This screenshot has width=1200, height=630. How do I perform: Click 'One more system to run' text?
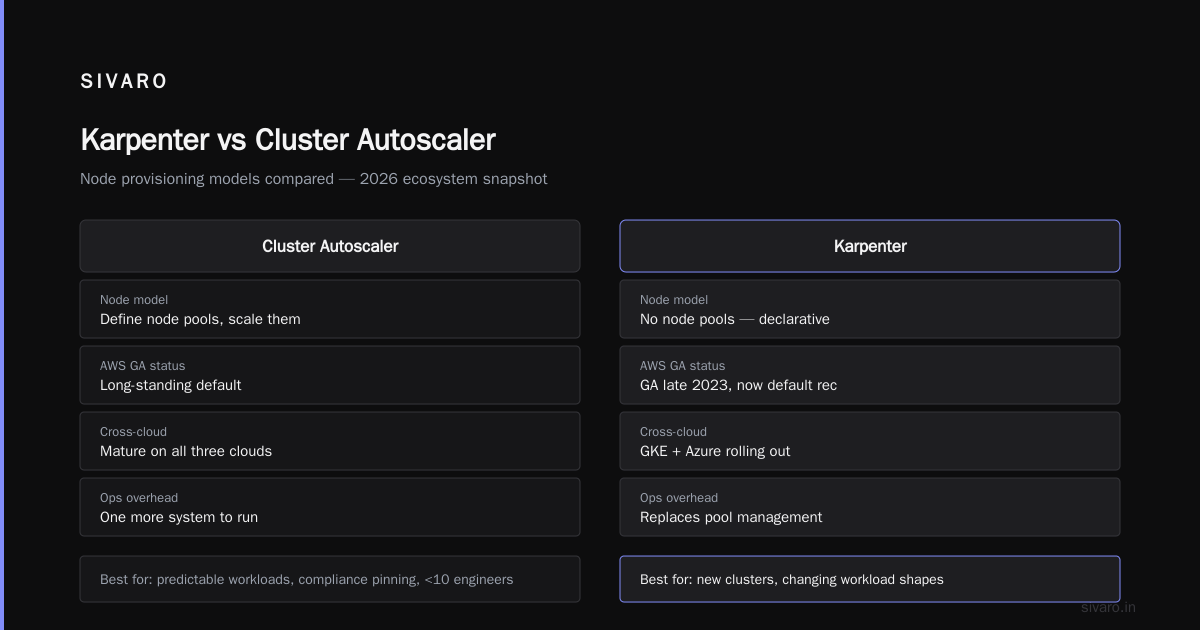[x=179, y=517]
